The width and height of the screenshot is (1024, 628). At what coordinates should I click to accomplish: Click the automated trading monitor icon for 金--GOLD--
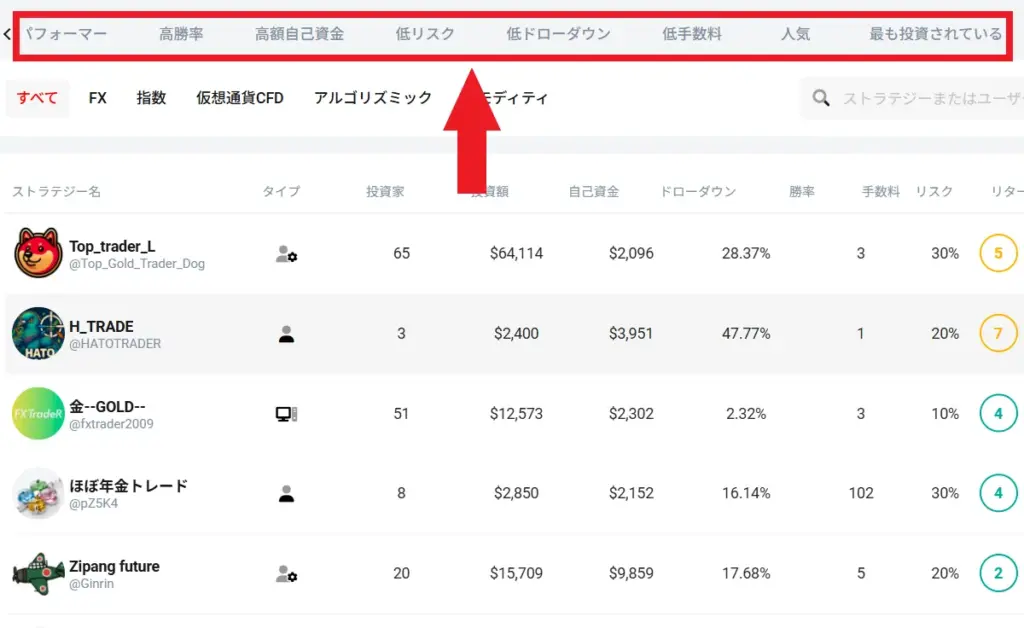[283, 413]
